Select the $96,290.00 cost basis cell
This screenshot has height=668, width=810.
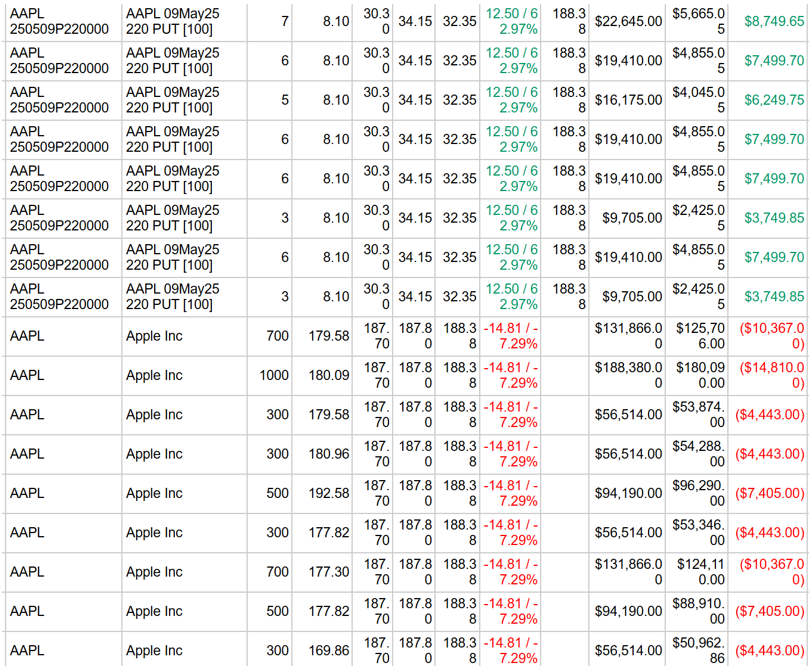(698, 493)
